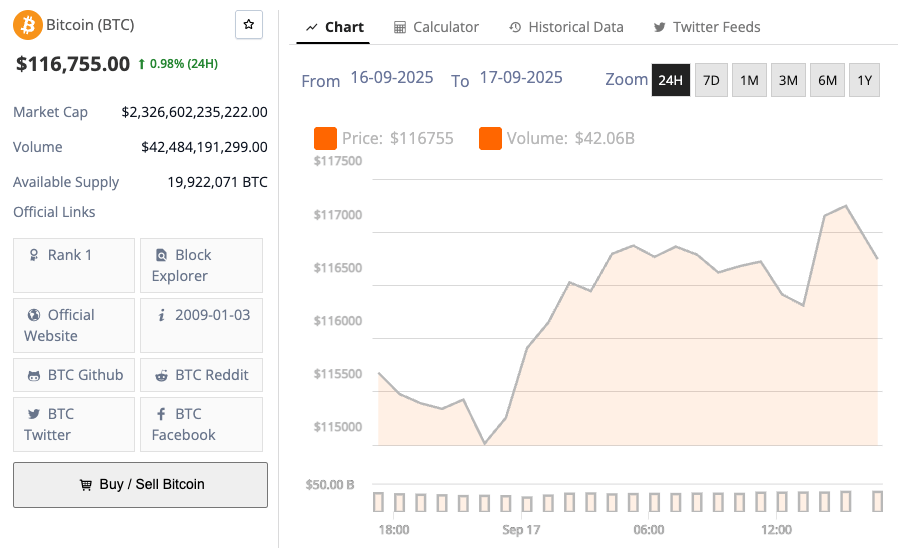Toggle the Price series orange legend swatch
Image resolution: width=909 pixels, height=548 pixels.
[325, 139]
